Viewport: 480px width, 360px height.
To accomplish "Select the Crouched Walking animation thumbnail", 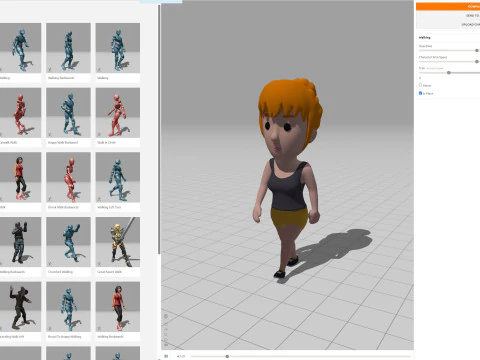I will click(68, 242).
